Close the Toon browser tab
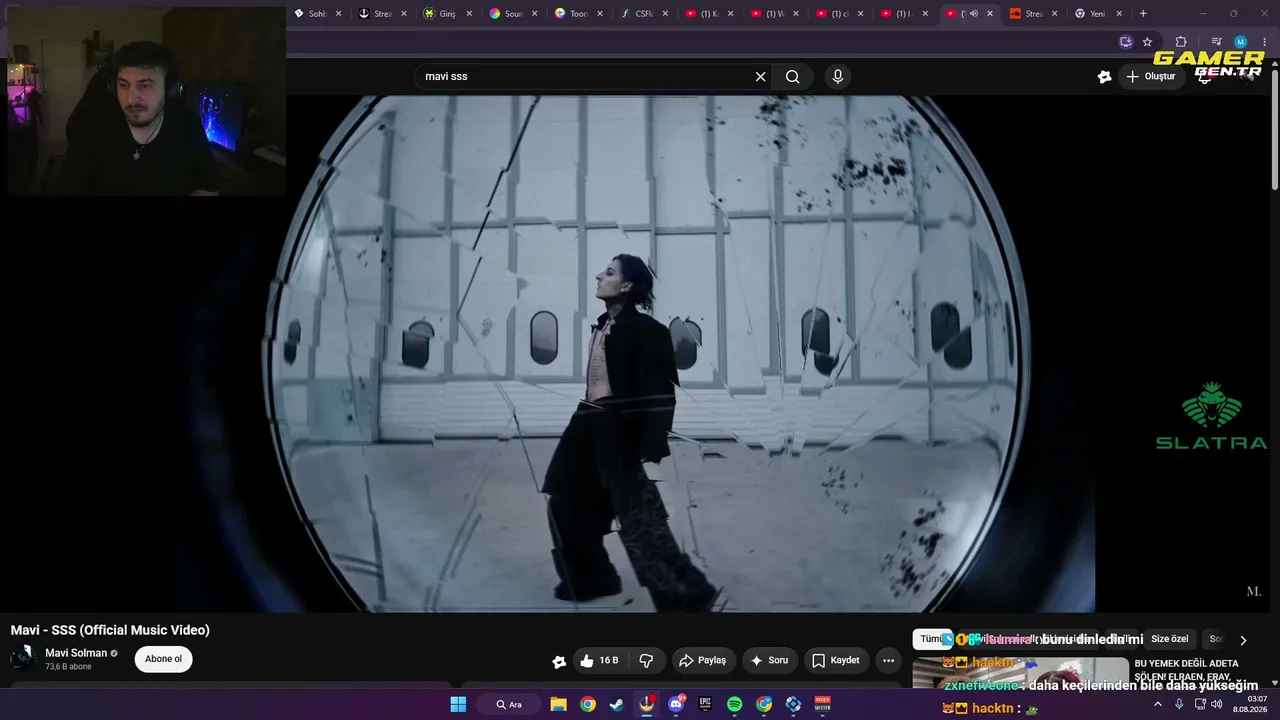 pyautogui.click(x=601, y=14)
